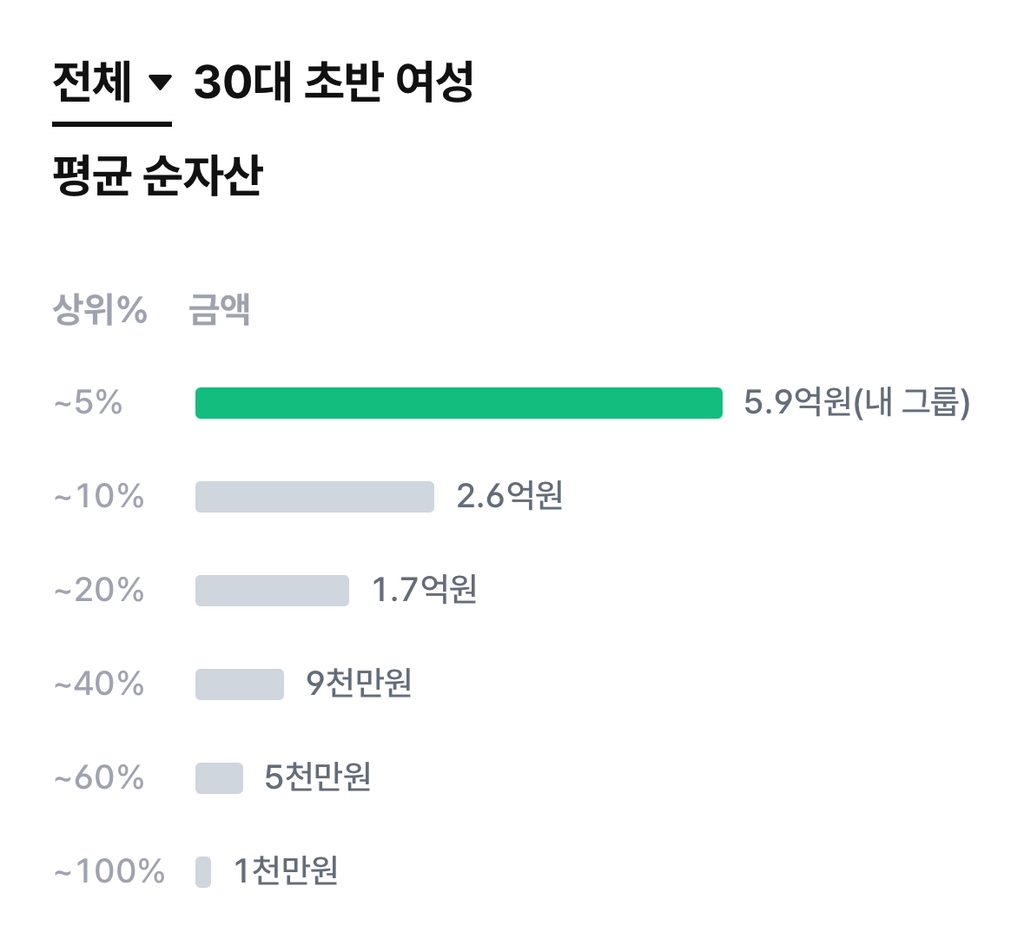Click the ~60% row label

[98, 778]
